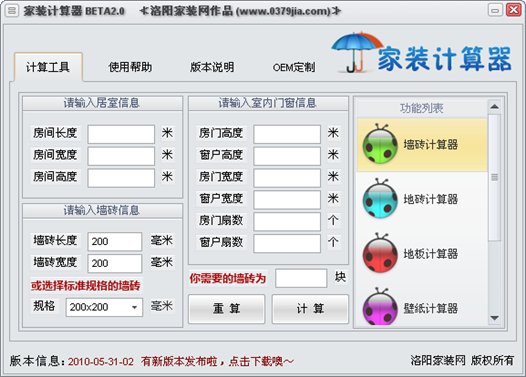The image size is (526, 377).
Task: Click the umbrella 家装计算器 logo
Action: point(421,53)
